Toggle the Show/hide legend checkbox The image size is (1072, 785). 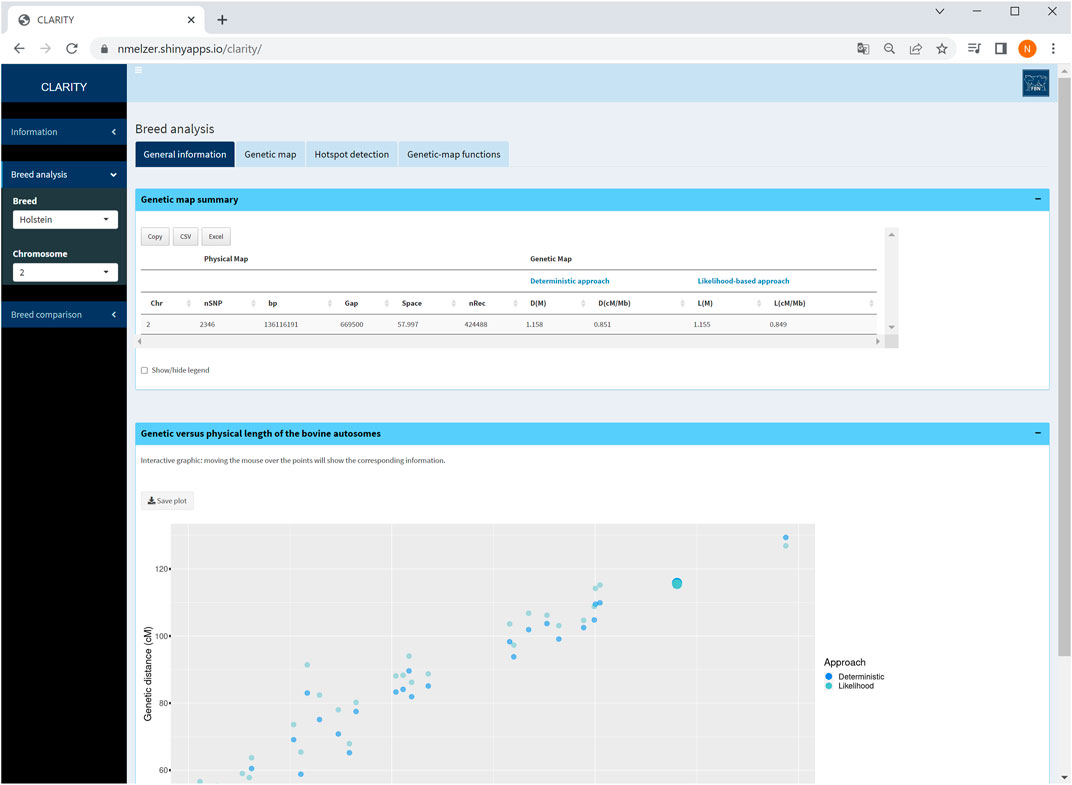click(x=144, y=371)
